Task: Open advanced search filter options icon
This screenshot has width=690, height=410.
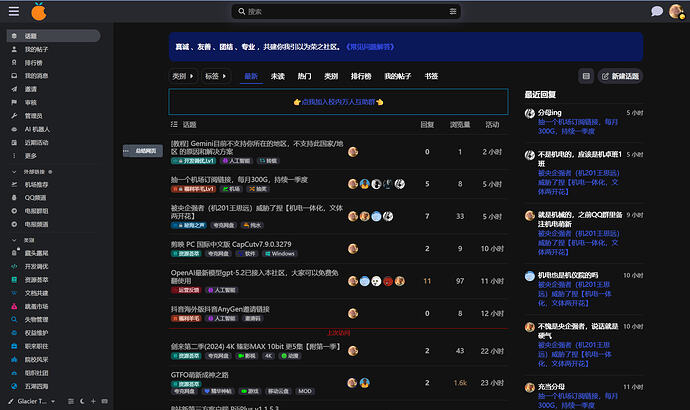Action: (x=455, y=12)
